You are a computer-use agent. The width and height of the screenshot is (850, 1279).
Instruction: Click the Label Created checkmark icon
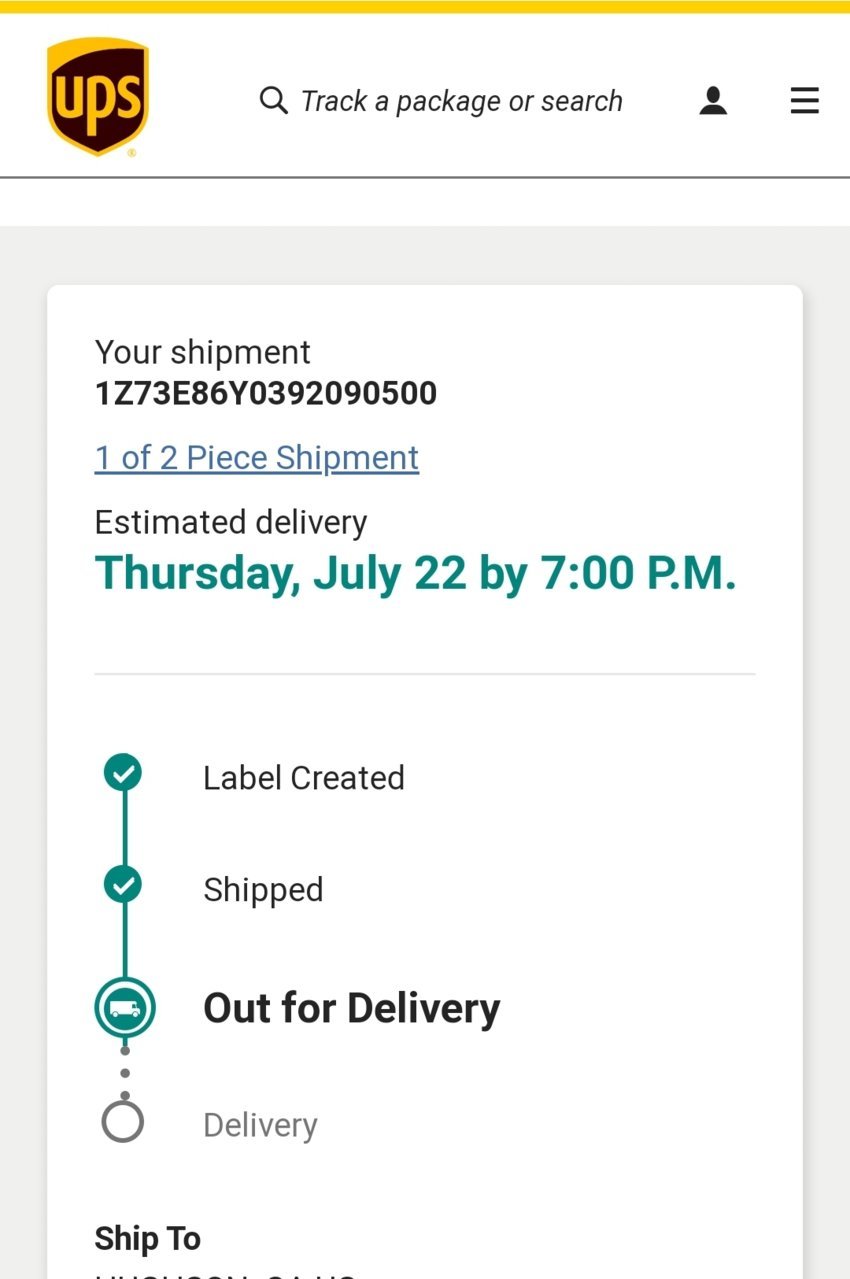pyautogui.click(x=123, y=772)
